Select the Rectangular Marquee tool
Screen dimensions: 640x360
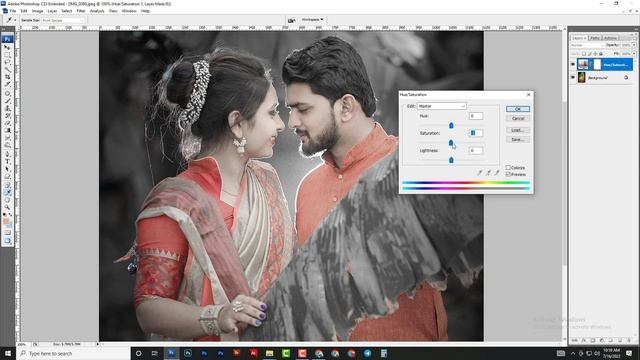pos(7,54)
